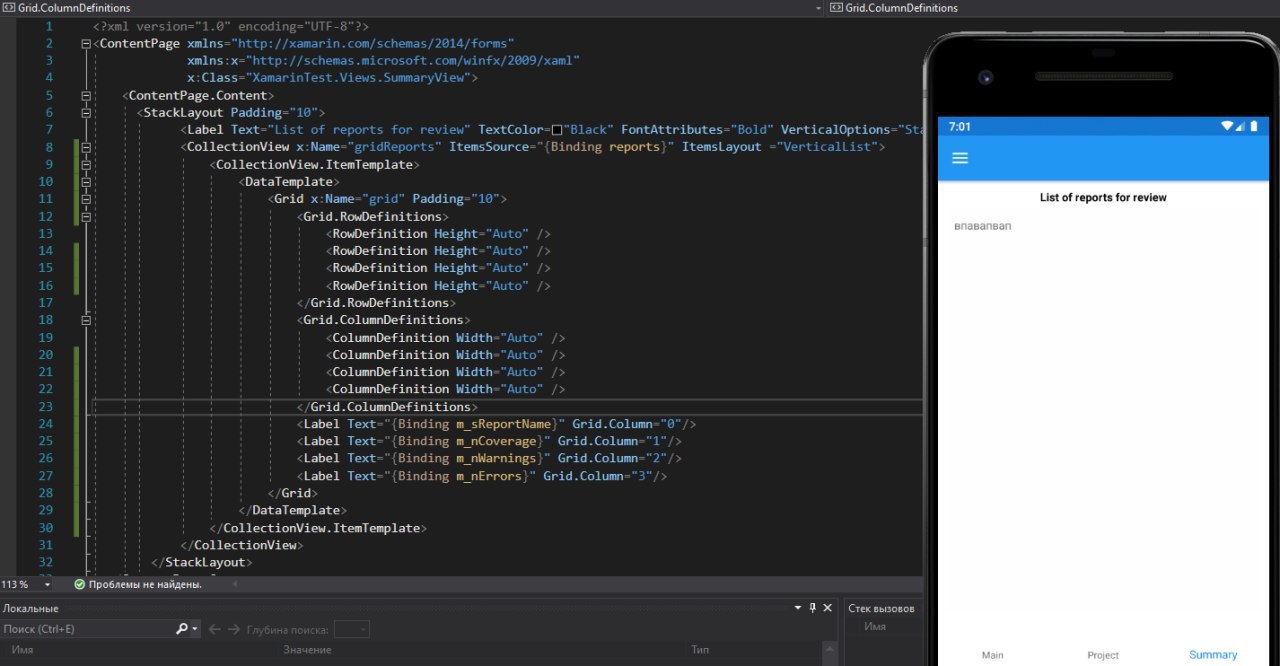Image resolution: width=1280 pixels, height=666 pixels.
Task: Collapse Grid.ColumnDefinitions on line 18
Action: click(x=86, y=321)
